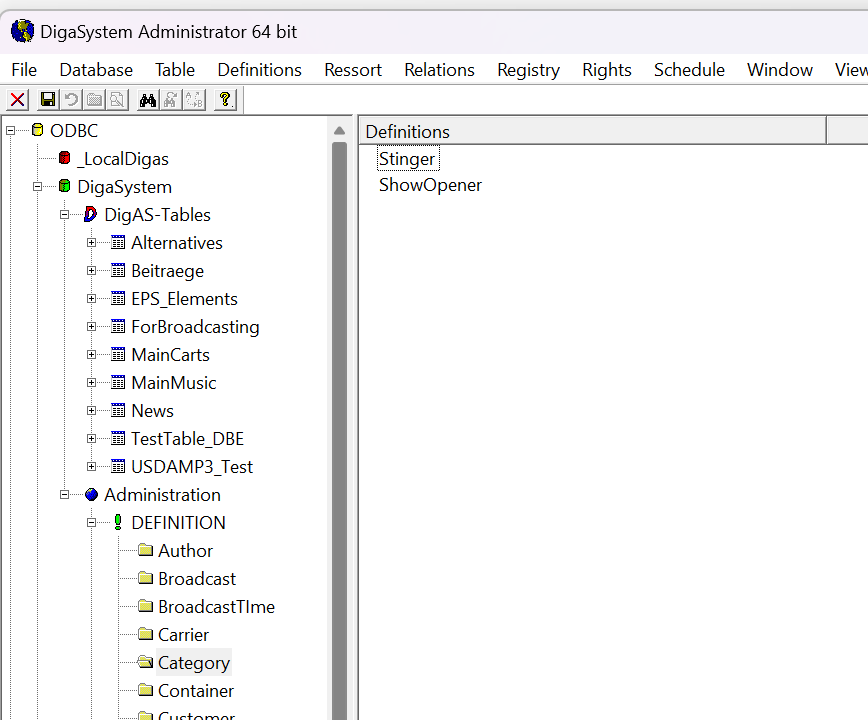Select Stinger in the Definitions list
Screen dimensions: 868x720
click(x=407, y=158)
